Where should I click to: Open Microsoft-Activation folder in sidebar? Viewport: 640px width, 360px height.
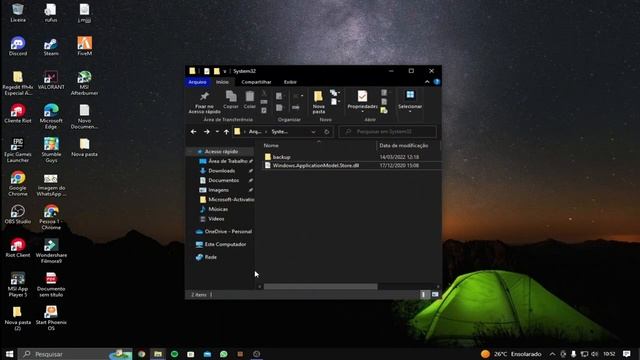click(x=231, y=200)
